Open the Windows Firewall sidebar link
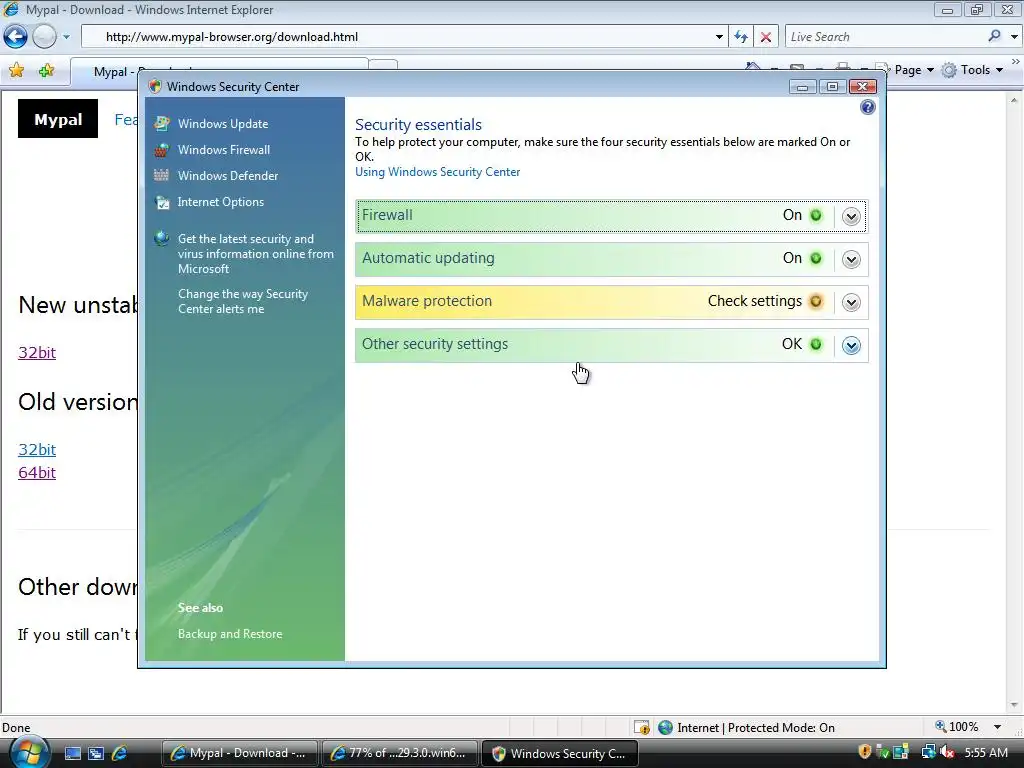The image size is (1024, 768). click(x=224, y=150)
